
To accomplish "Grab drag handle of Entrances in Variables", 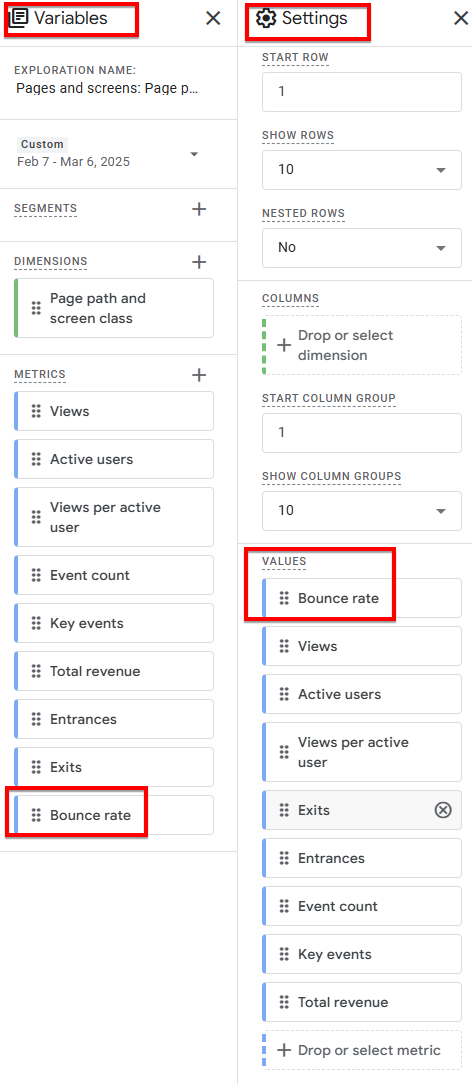I will pyautogui.click(x=37, y=719).
